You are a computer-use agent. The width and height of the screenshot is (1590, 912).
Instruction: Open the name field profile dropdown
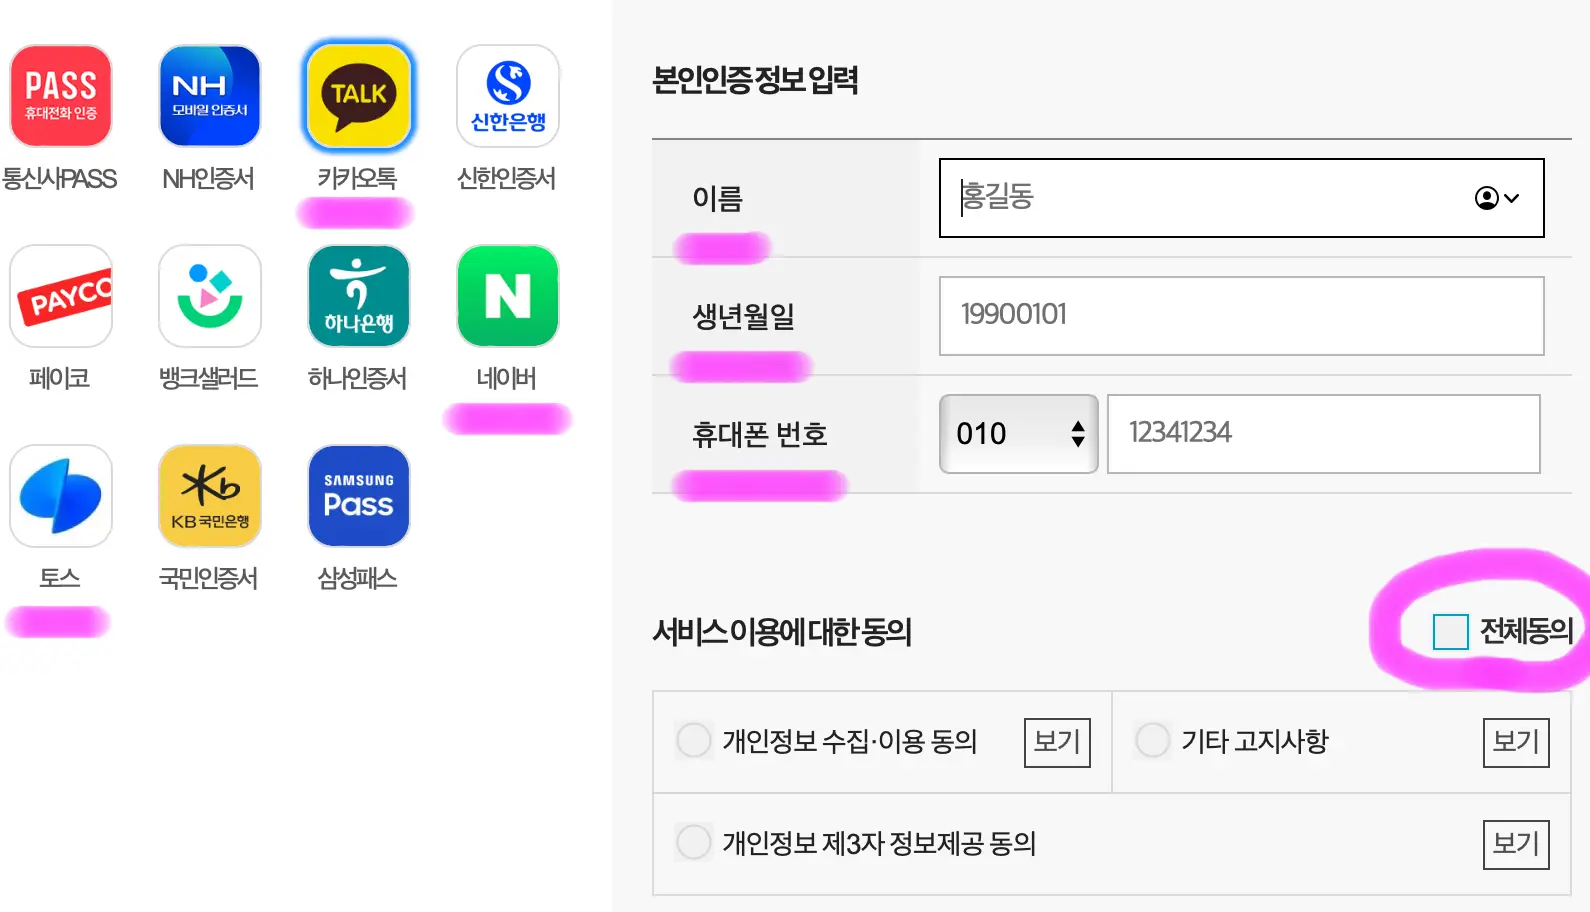pyautogui.click(x=1491, y=198)
